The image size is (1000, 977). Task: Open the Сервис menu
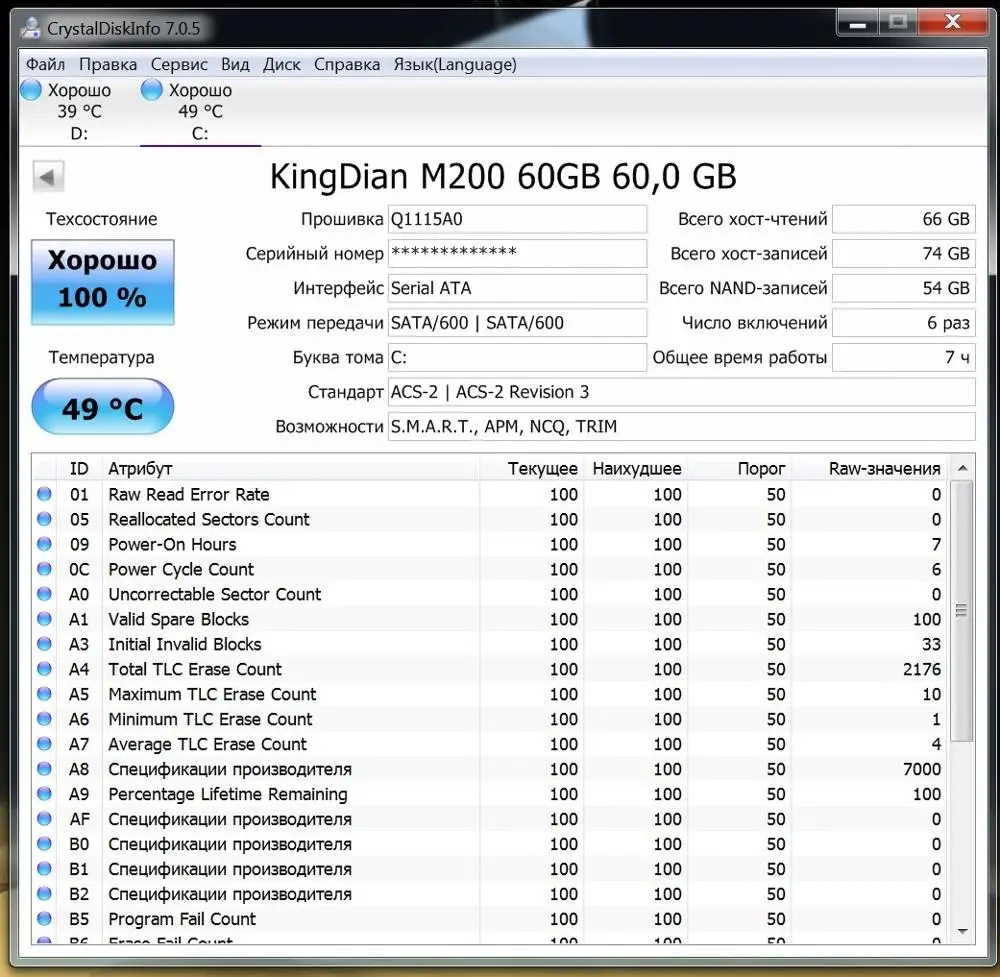(x=179, y=64)
